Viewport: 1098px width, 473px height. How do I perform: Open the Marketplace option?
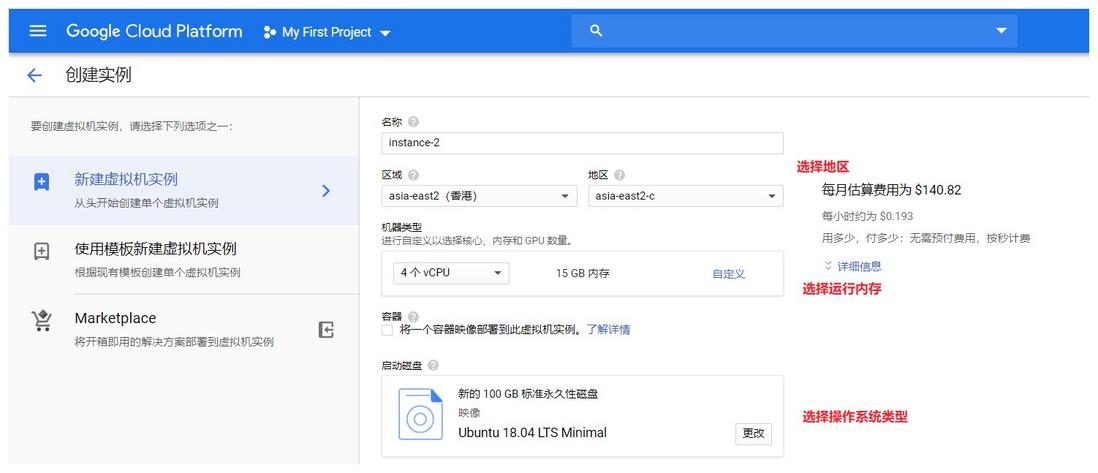click(x=183, y=329)
